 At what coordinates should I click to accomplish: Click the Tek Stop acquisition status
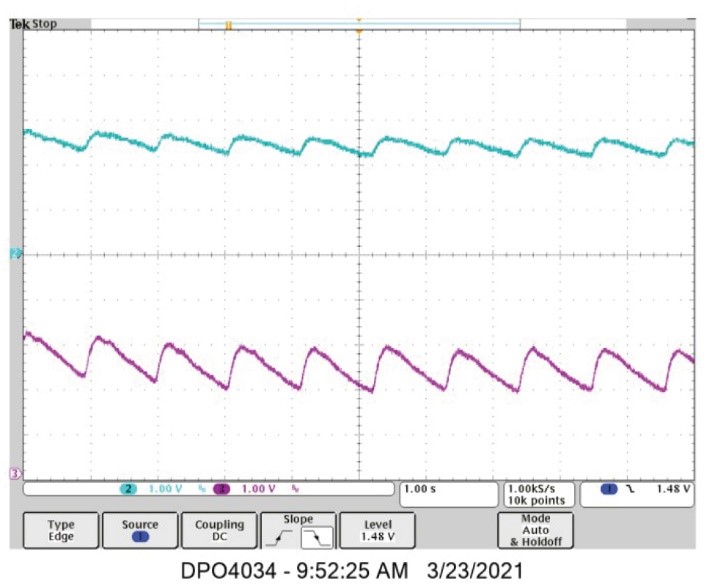click(x=34, y=24)
